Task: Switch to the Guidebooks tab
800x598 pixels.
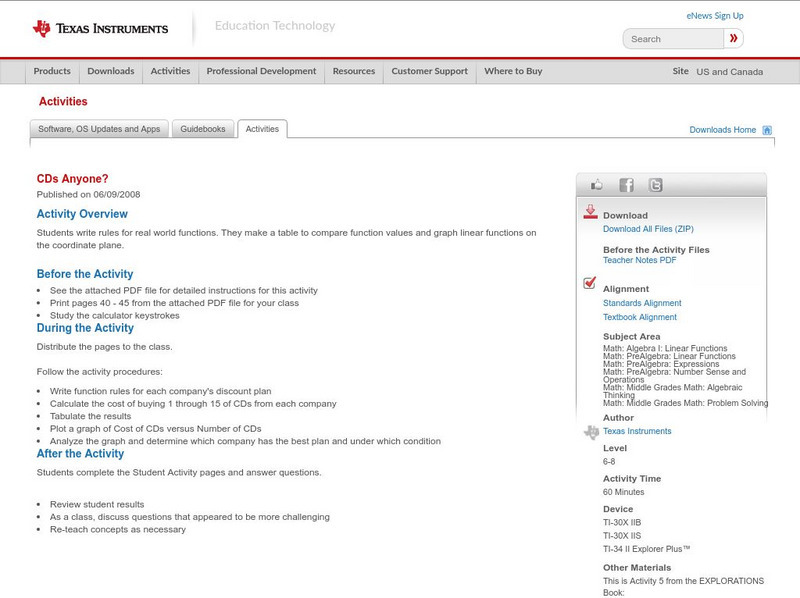Action: coord(203,129)
